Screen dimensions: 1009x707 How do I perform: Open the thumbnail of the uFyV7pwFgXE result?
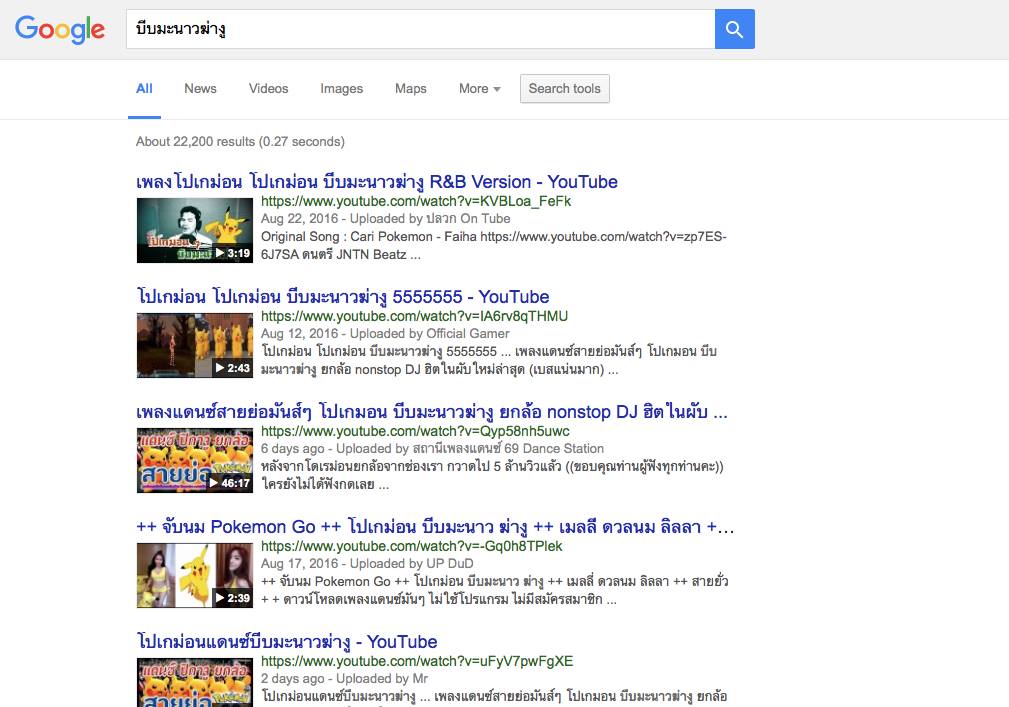click(x=194, y=683)
